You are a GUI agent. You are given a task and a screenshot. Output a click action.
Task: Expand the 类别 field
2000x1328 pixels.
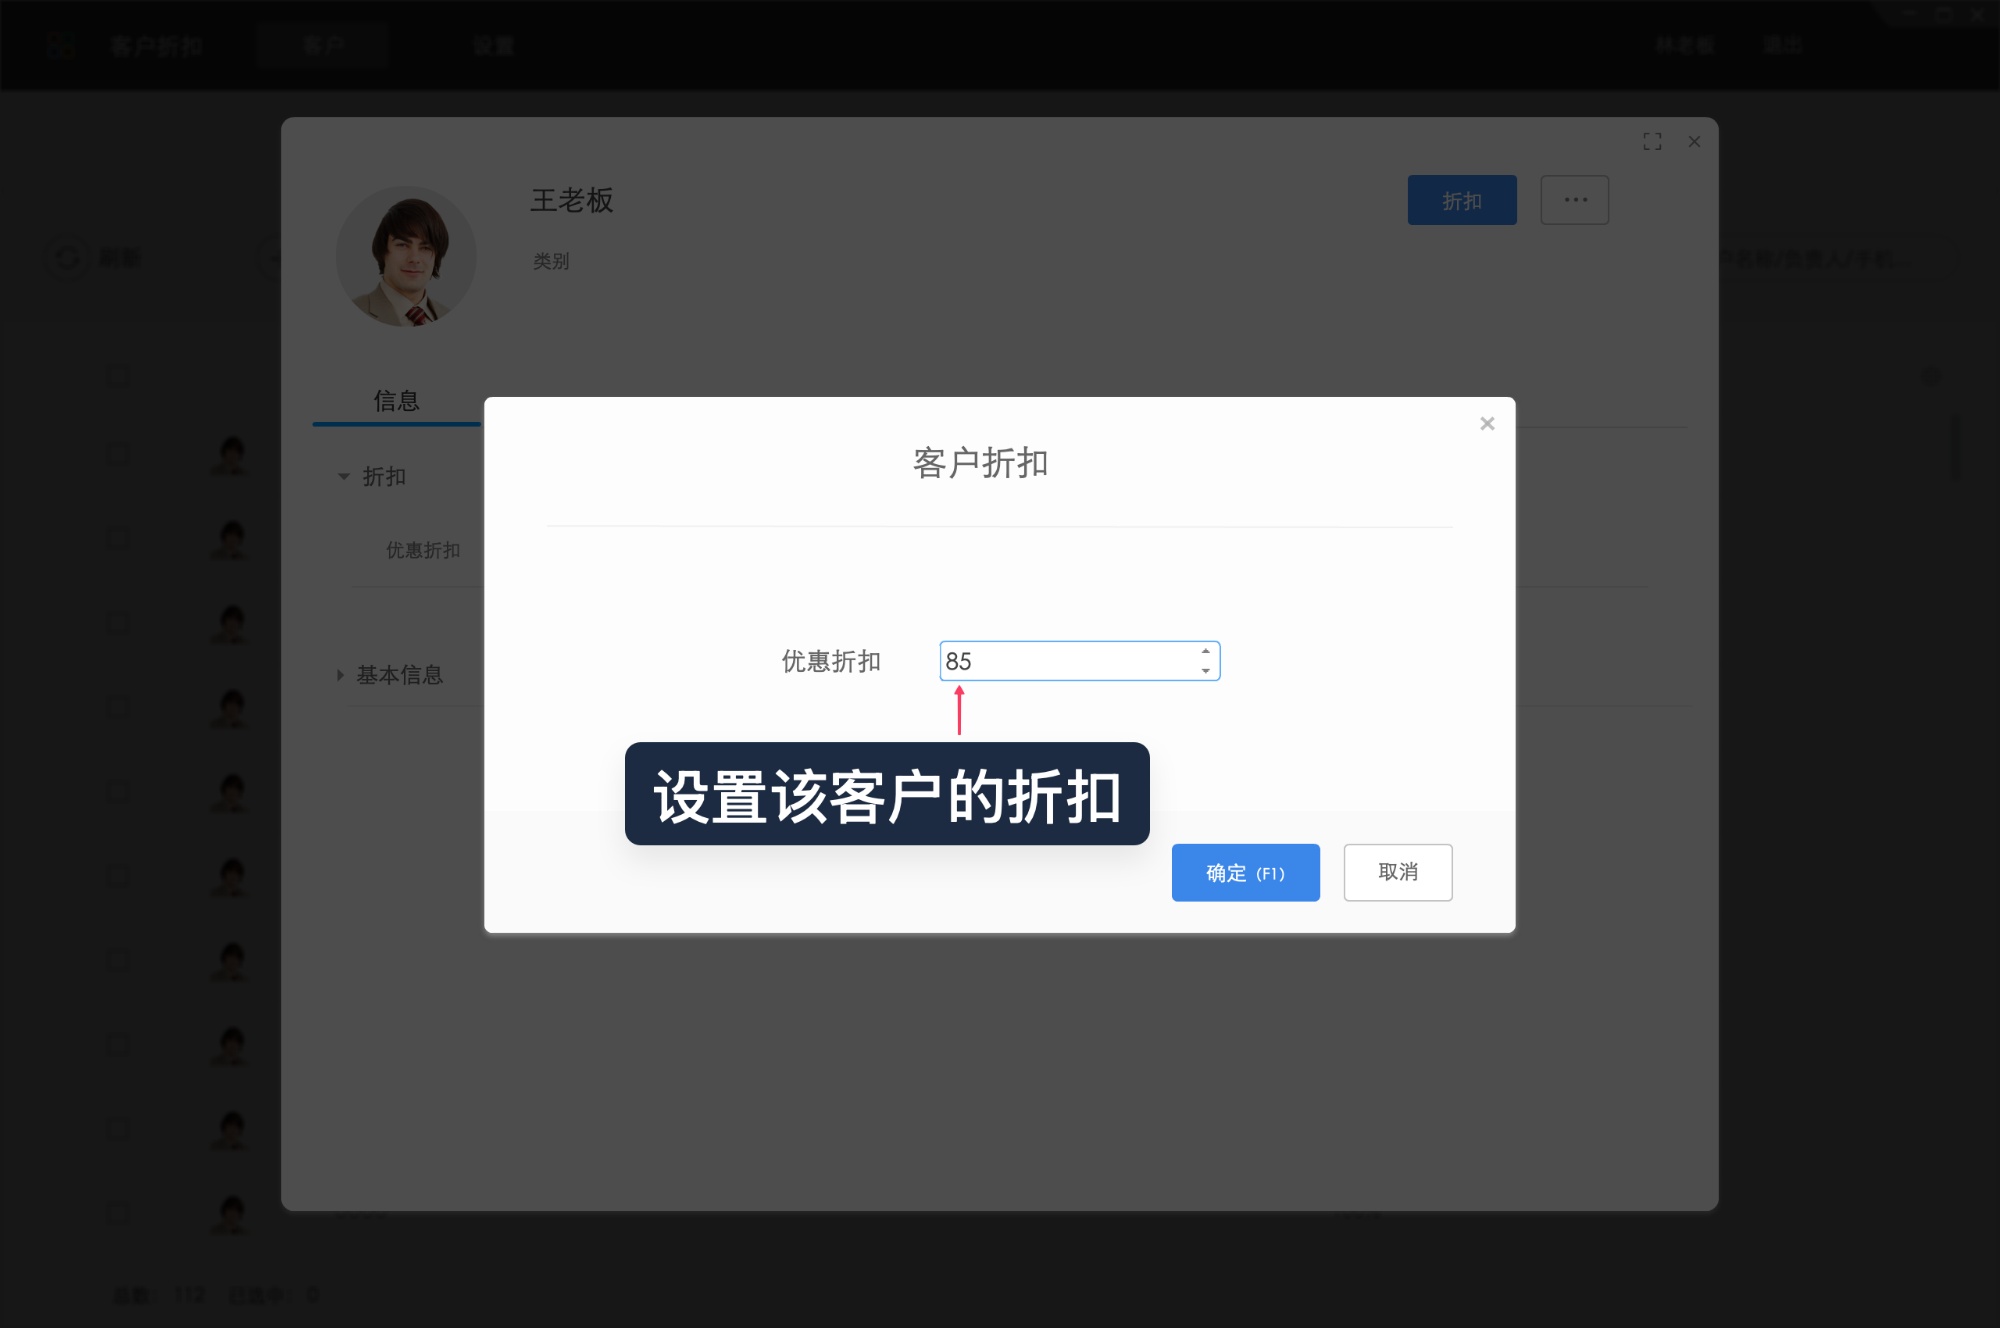551,261
